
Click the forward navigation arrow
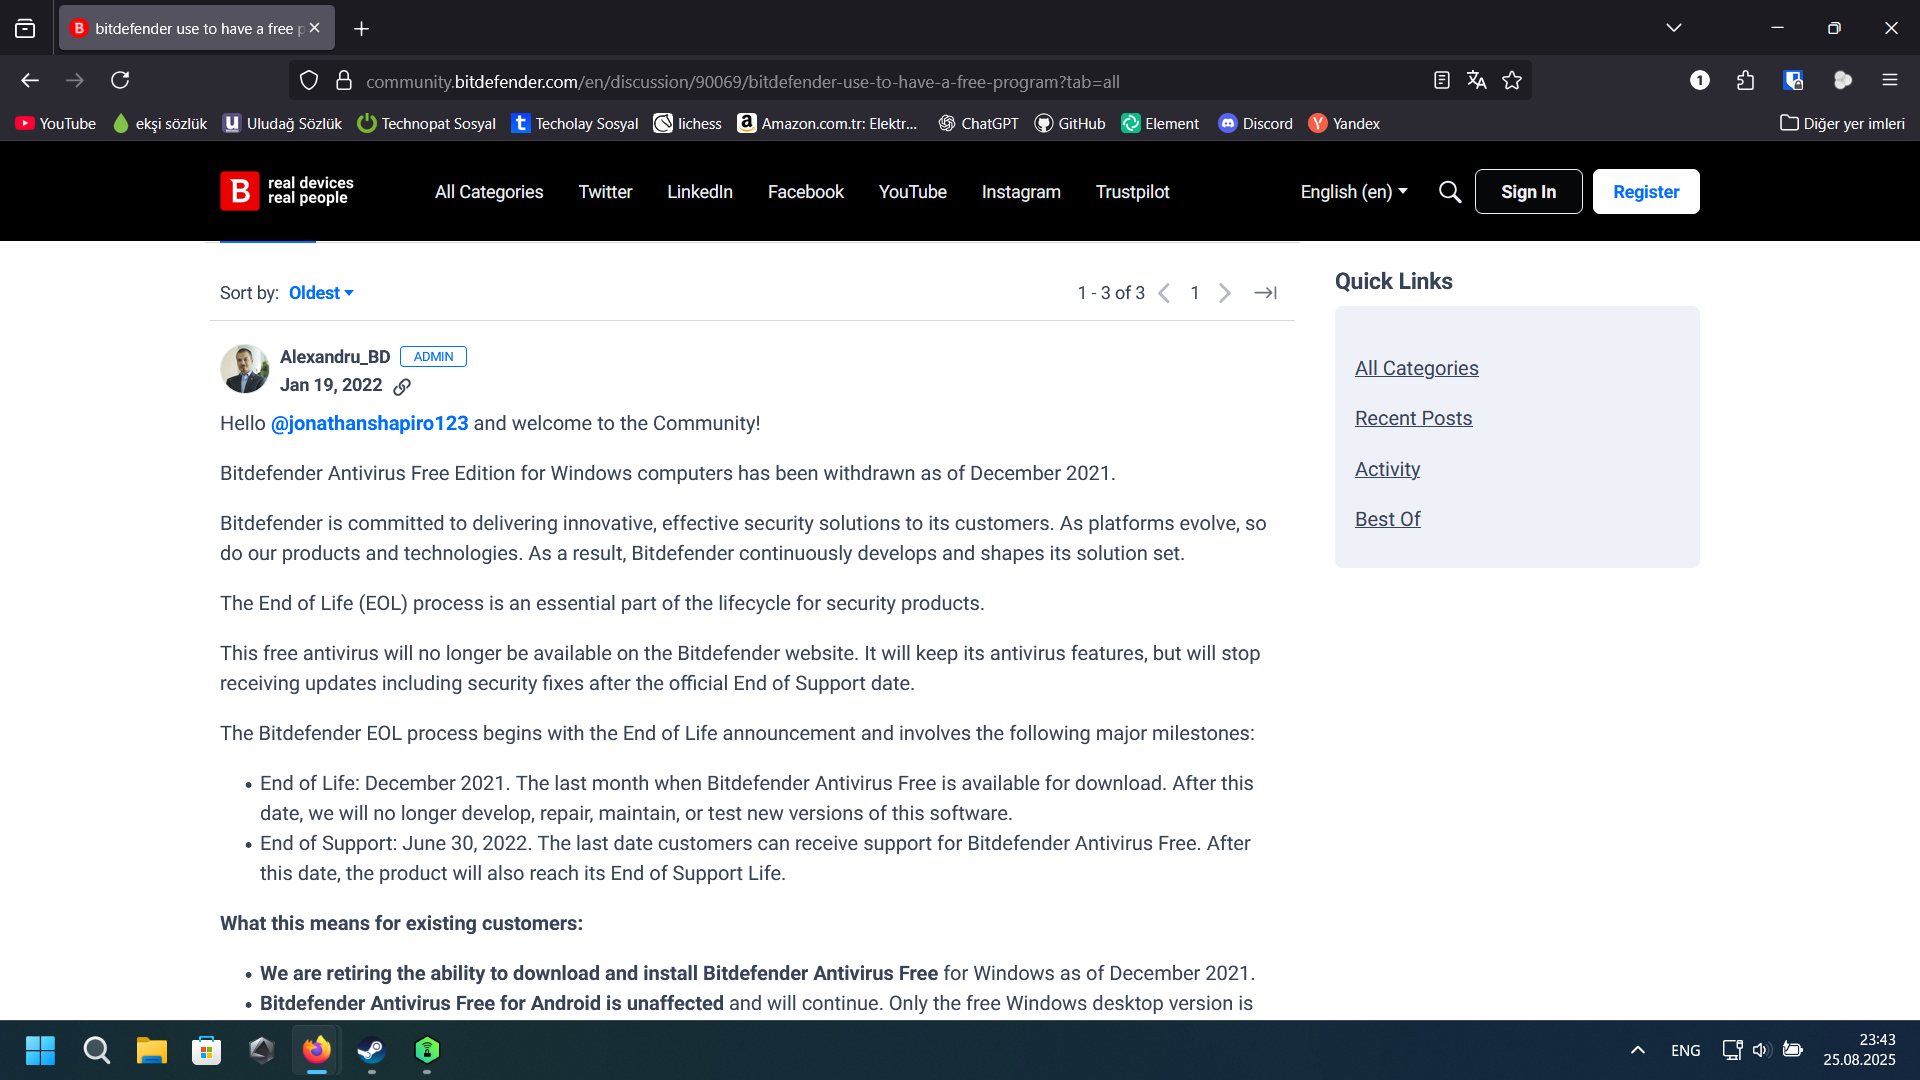pos(75,80)
